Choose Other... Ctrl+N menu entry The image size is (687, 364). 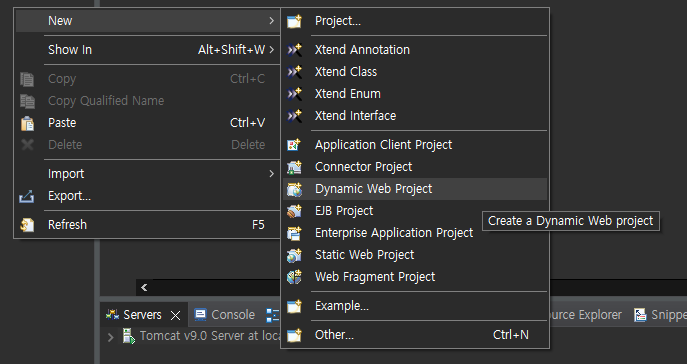[415, 335]
